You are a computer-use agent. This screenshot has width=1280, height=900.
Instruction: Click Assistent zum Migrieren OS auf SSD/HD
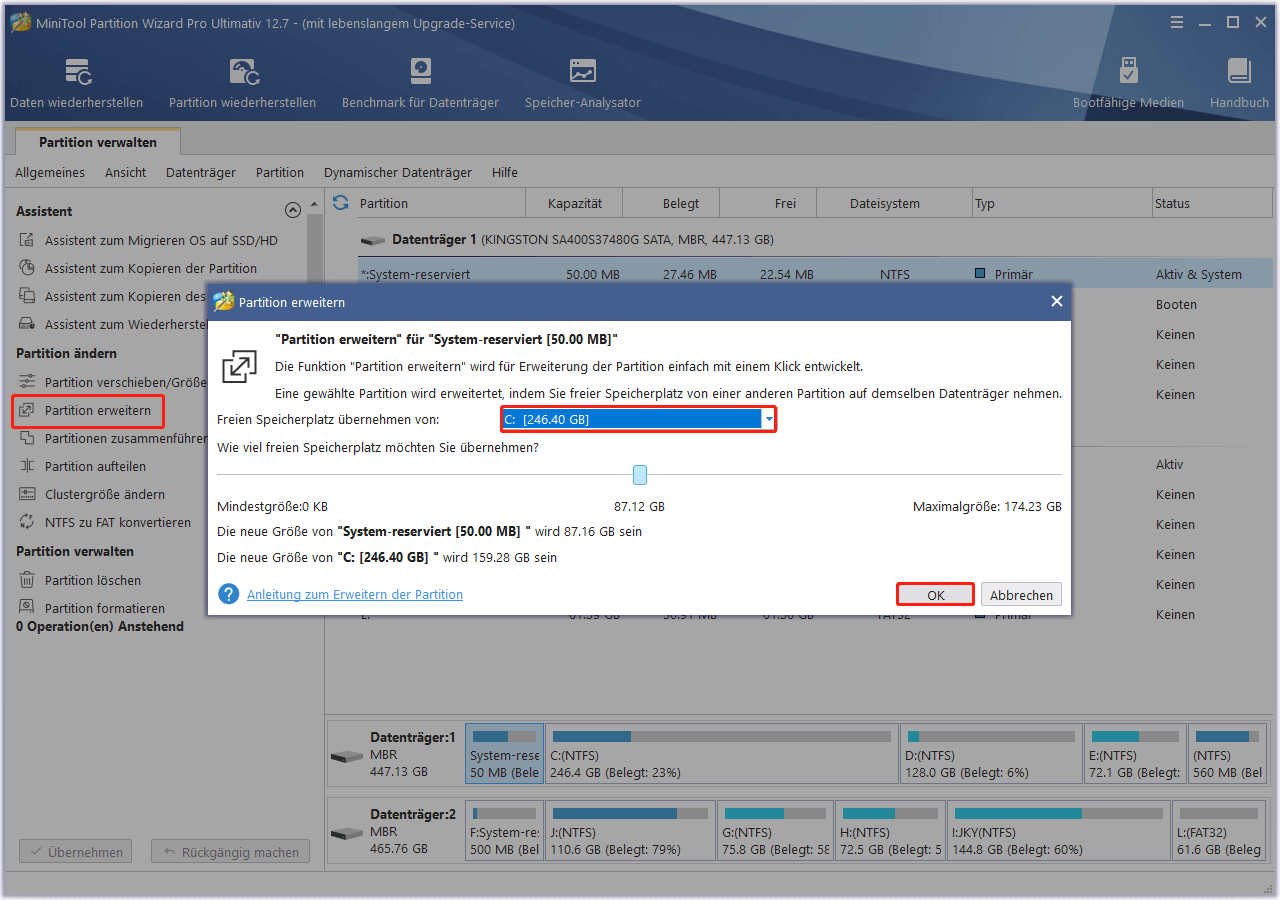coord(161,240)
